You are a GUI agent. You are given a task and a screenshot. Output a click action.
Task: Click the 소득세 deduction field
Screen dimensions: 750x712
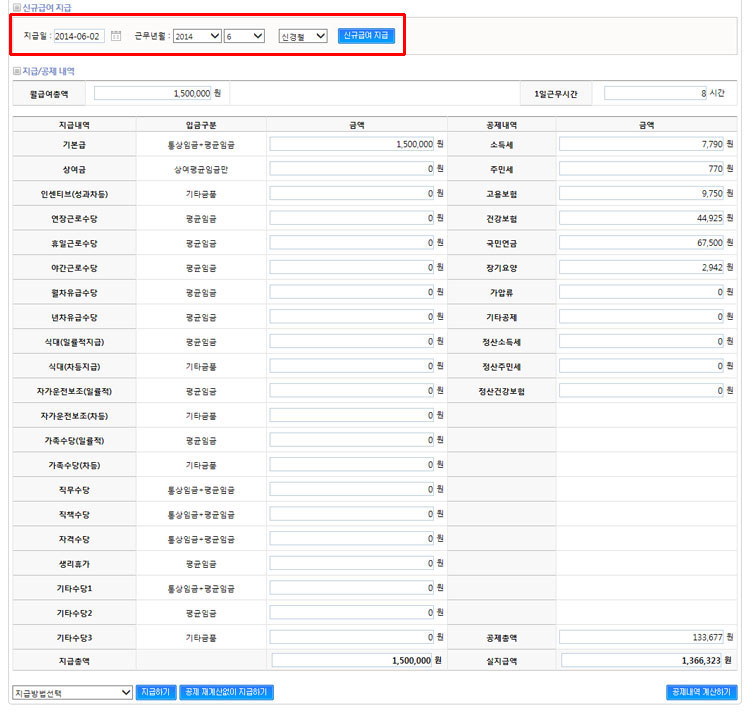[641, 144]
